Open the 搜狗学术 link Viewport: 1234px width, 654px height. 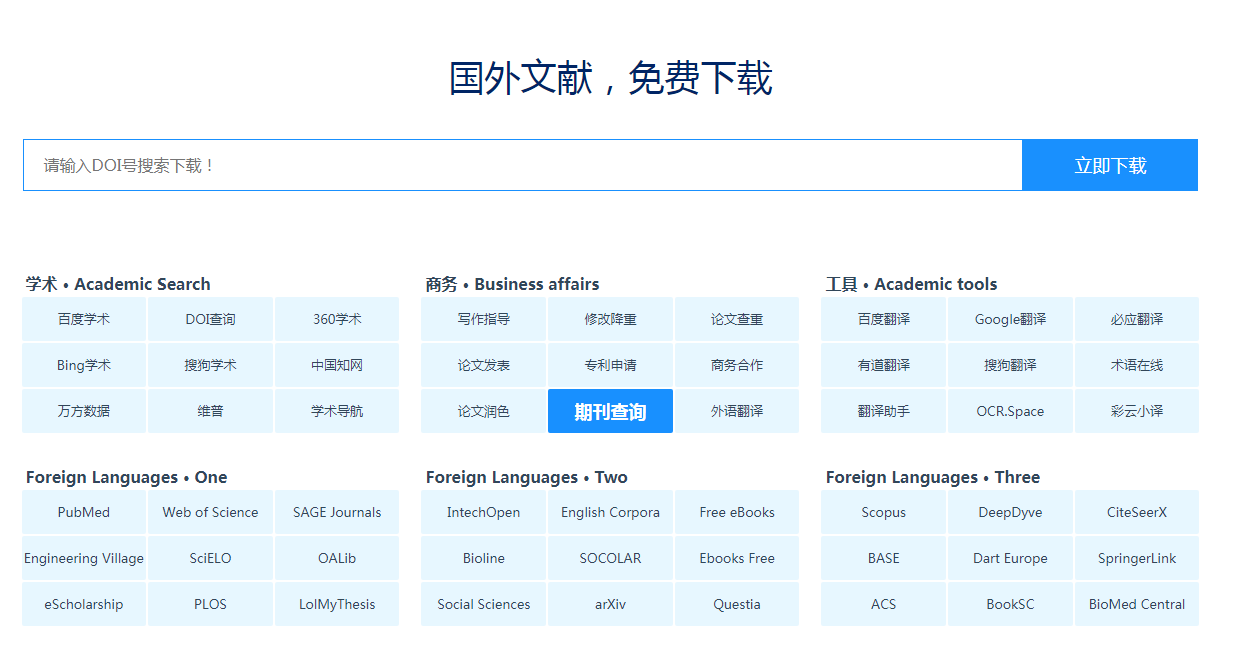[x=210, y=365]
